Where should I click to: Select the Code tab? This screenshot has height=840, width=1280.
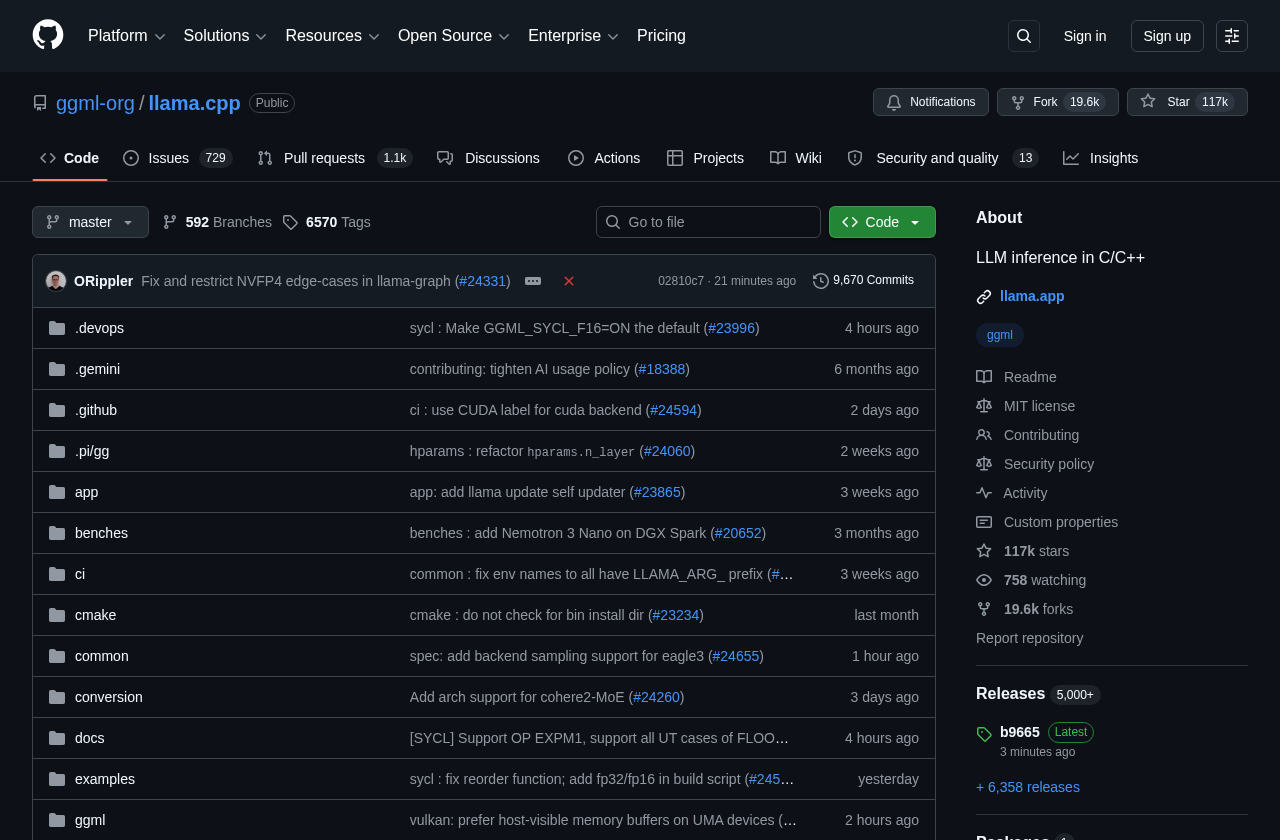pos(70,158)
